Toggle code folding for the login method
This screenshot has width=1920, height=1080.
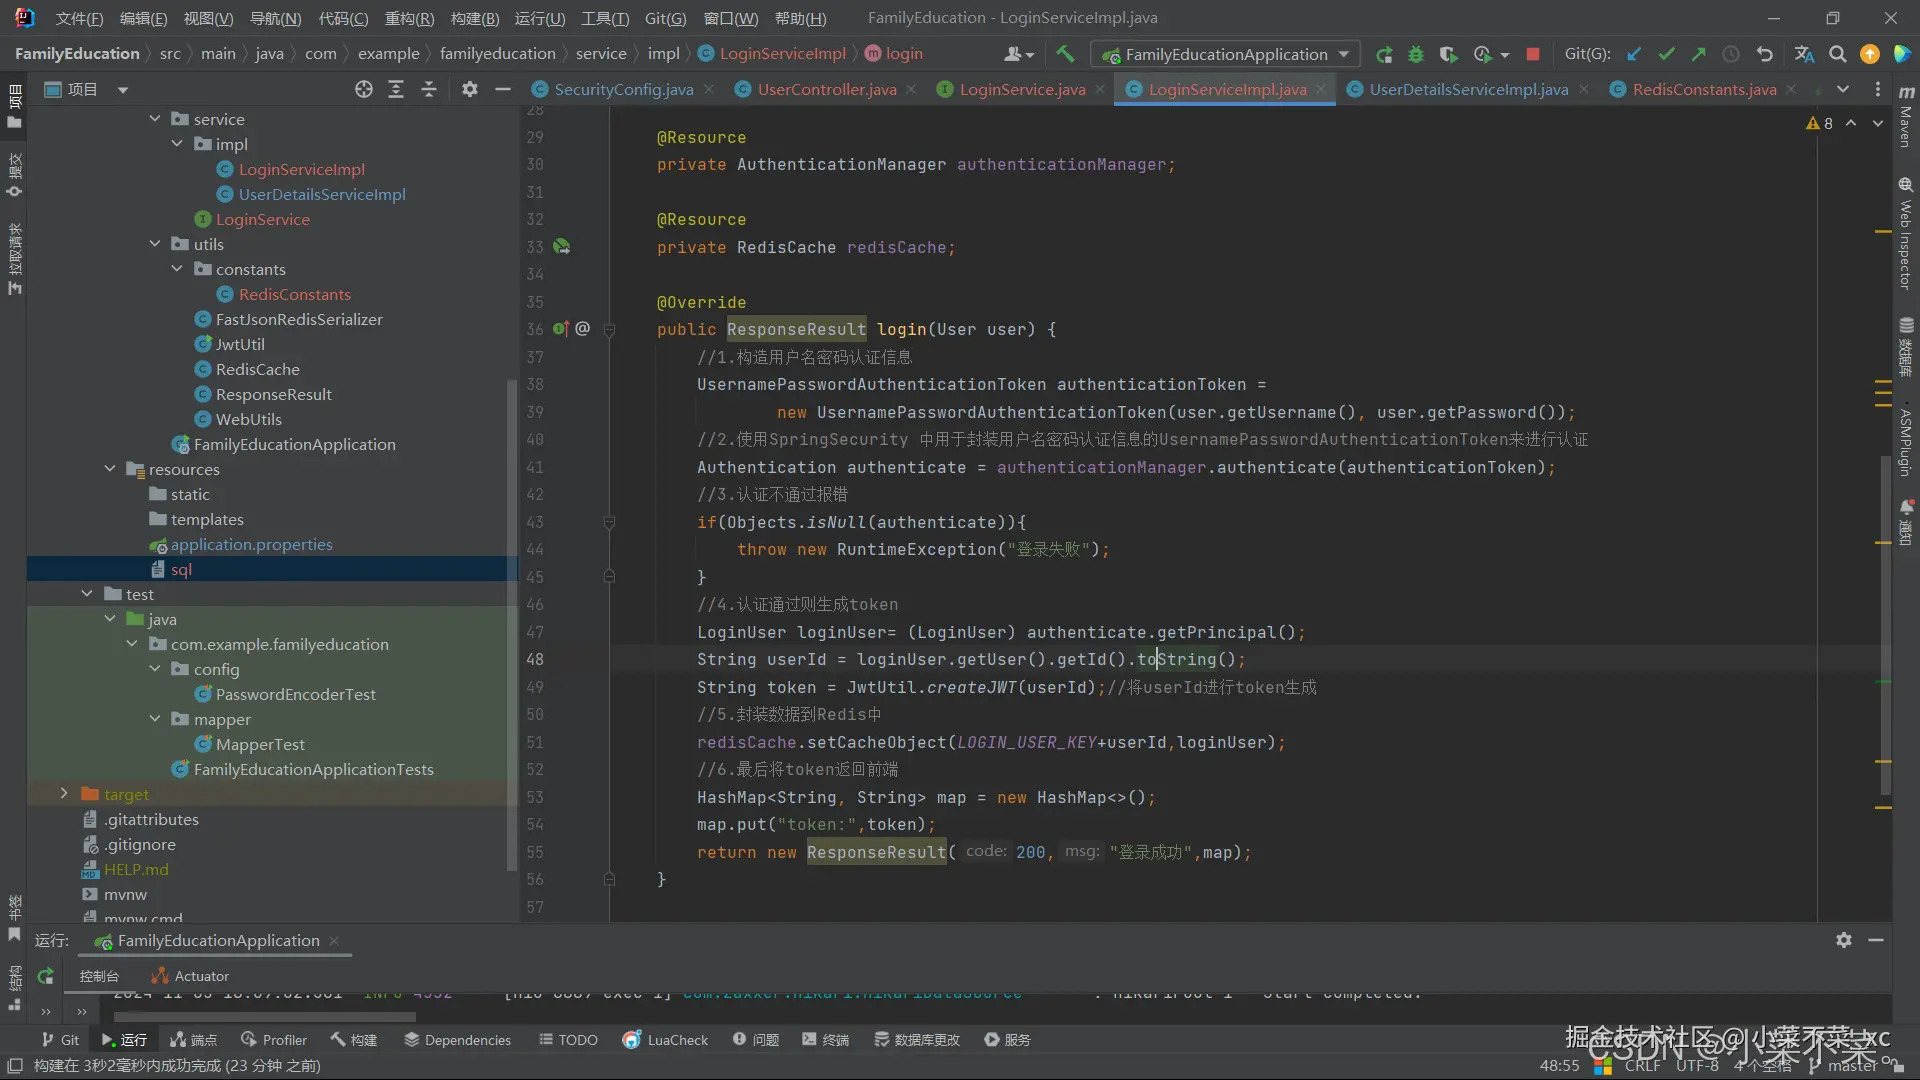609,329
